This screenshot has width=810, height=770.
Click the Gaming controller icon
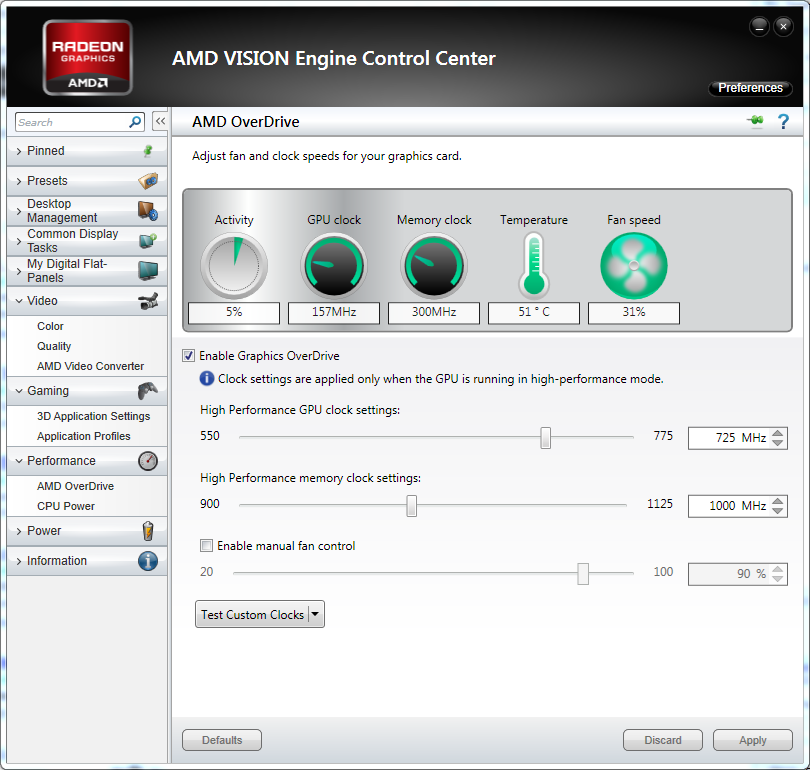pos(148,391)
